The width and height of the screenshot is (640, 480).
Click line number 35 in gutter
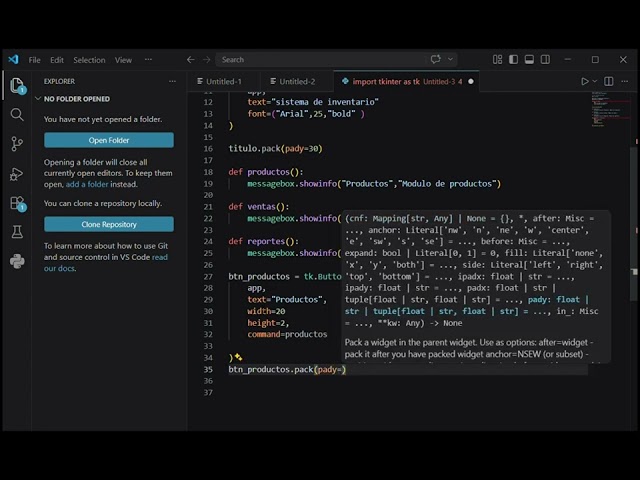click(208, 369)
